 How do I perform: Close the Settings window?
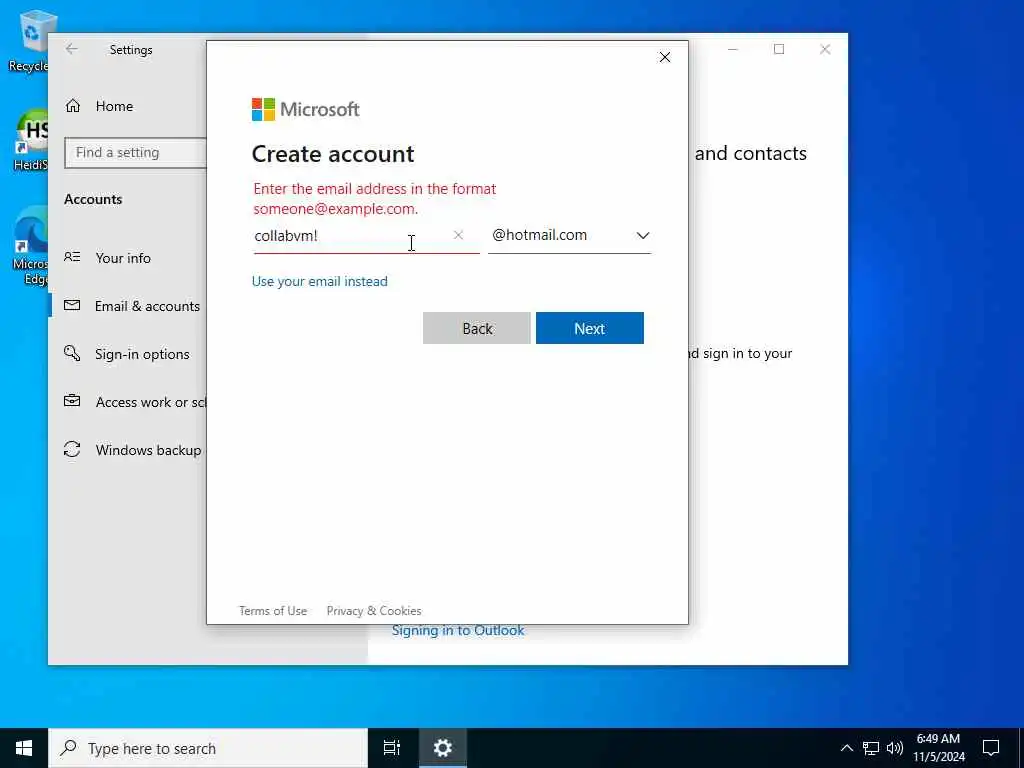(825, 49)
